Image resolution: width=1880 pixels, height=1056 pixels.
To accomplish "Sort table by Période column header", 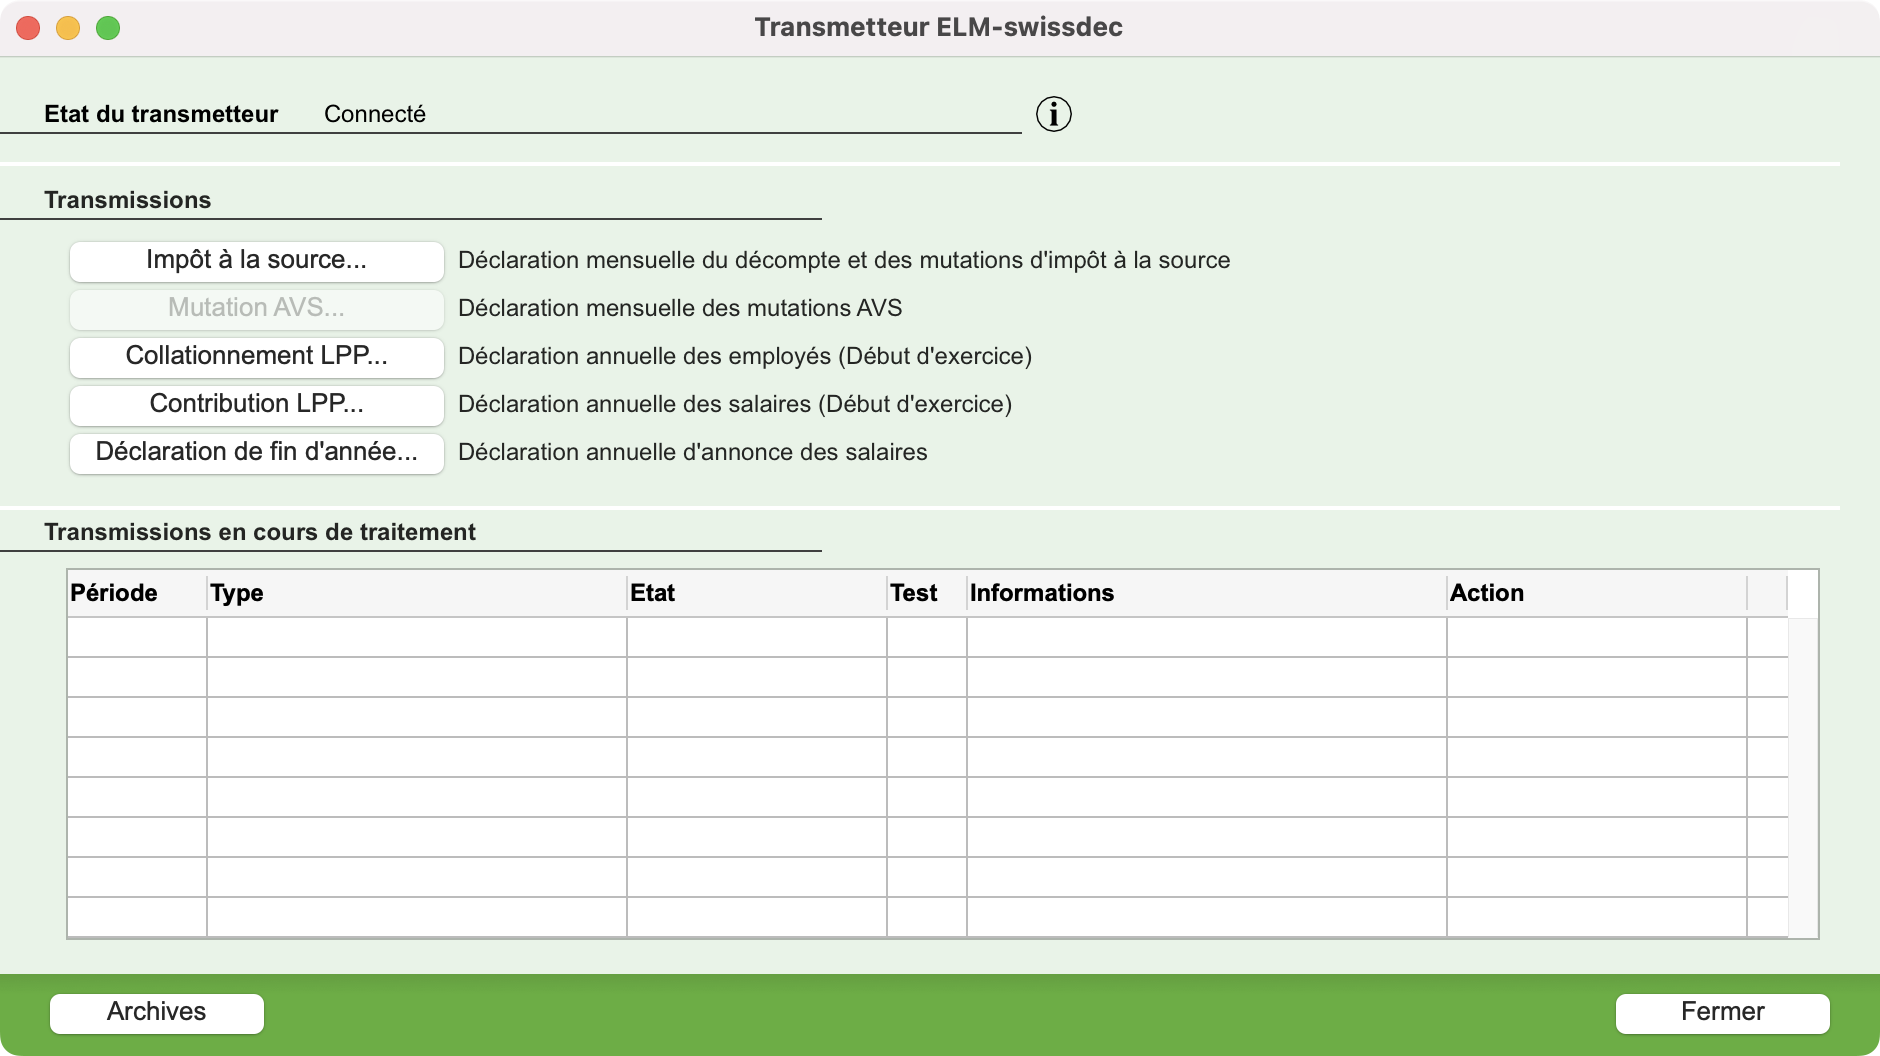I will tap(137, 593).
